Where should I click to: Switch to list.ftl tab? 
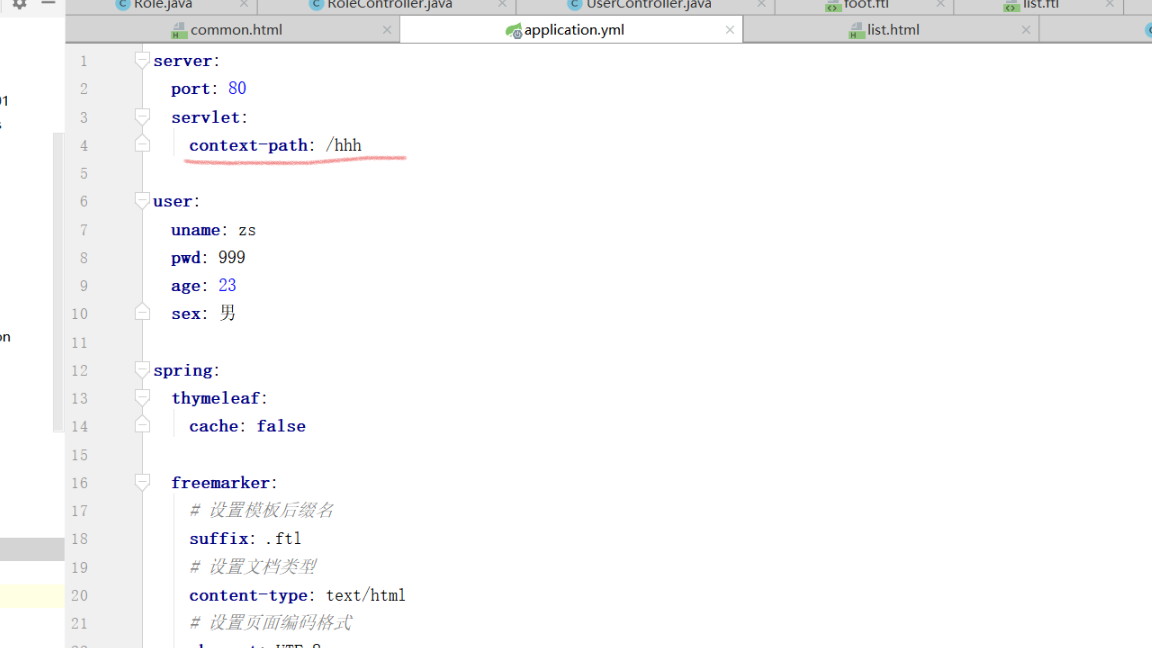(1039, 5)
